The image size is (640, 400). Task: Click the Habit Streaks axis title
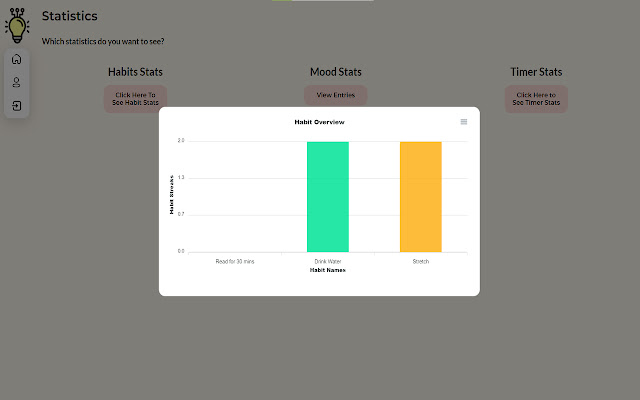coord(171,195)
